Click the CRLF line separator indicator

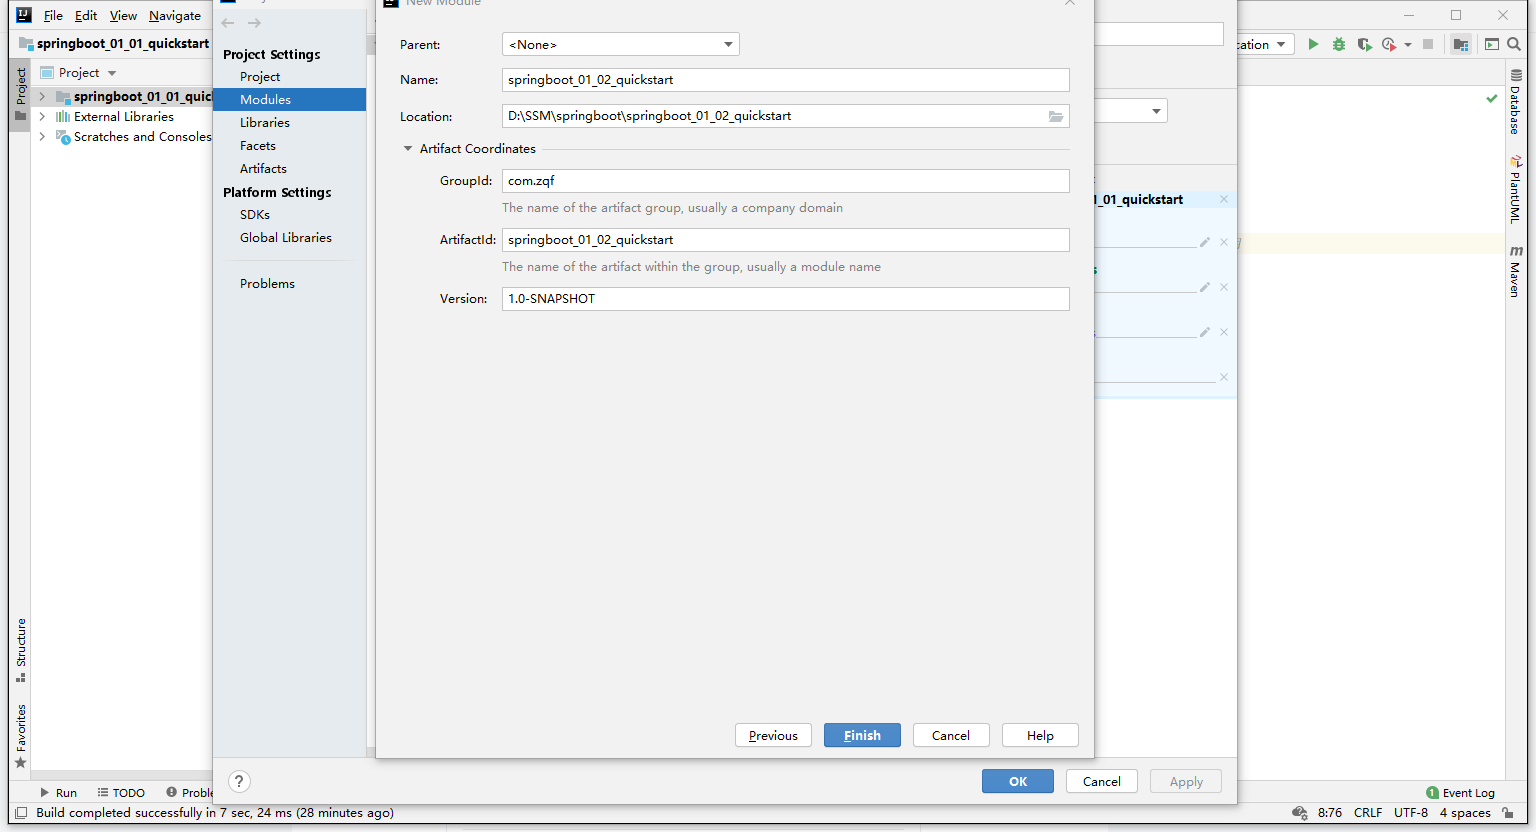coord(1368,813)
